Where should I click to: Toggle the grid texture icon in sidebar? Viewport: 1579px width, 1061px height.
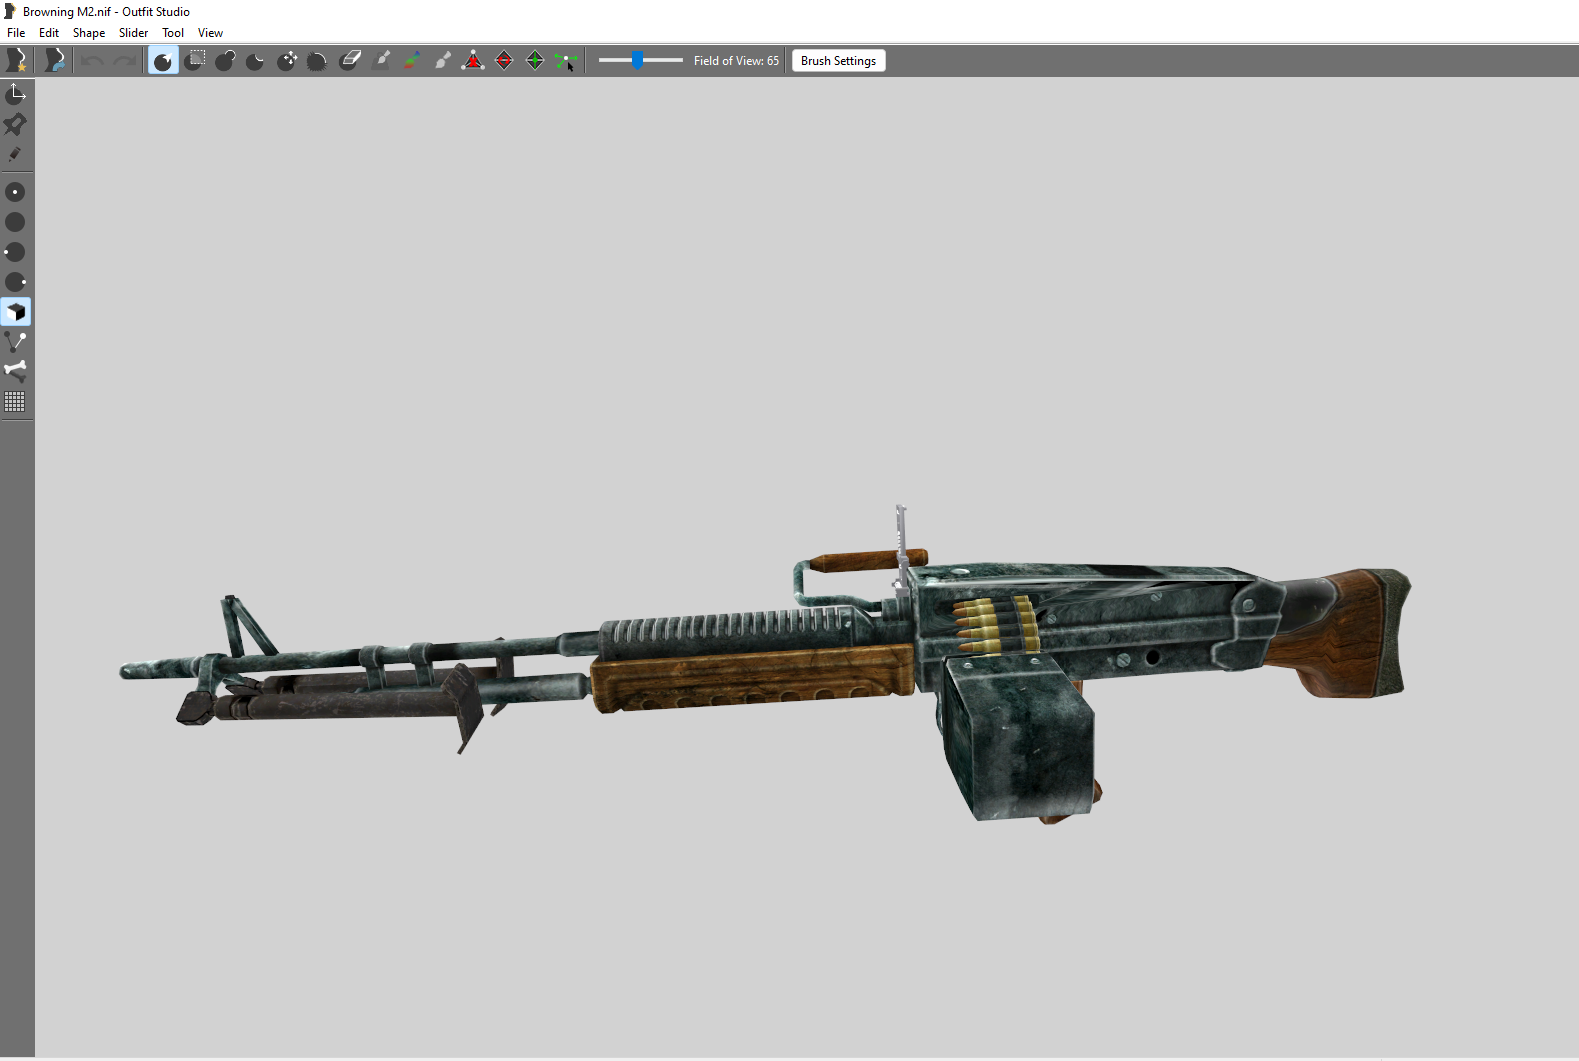tap(16, 402)
